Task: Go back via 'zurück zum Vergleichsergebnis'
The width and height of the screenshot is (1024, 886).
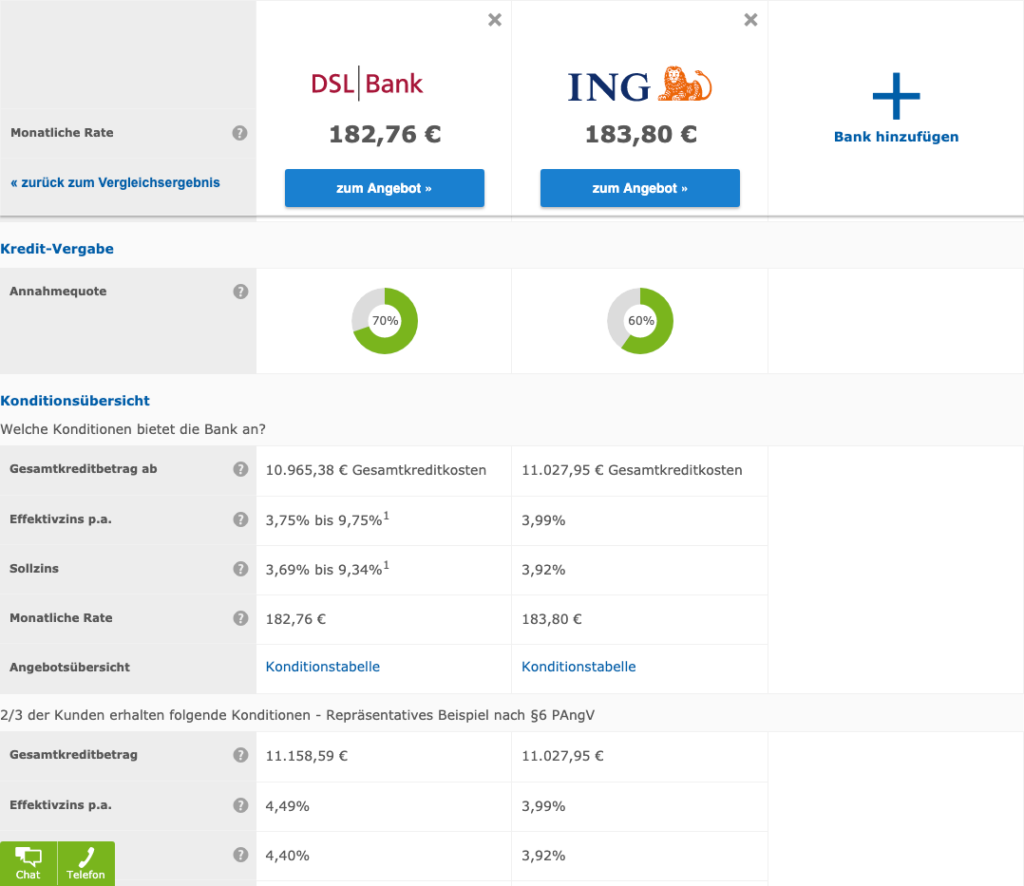Action: click(115, 183)
